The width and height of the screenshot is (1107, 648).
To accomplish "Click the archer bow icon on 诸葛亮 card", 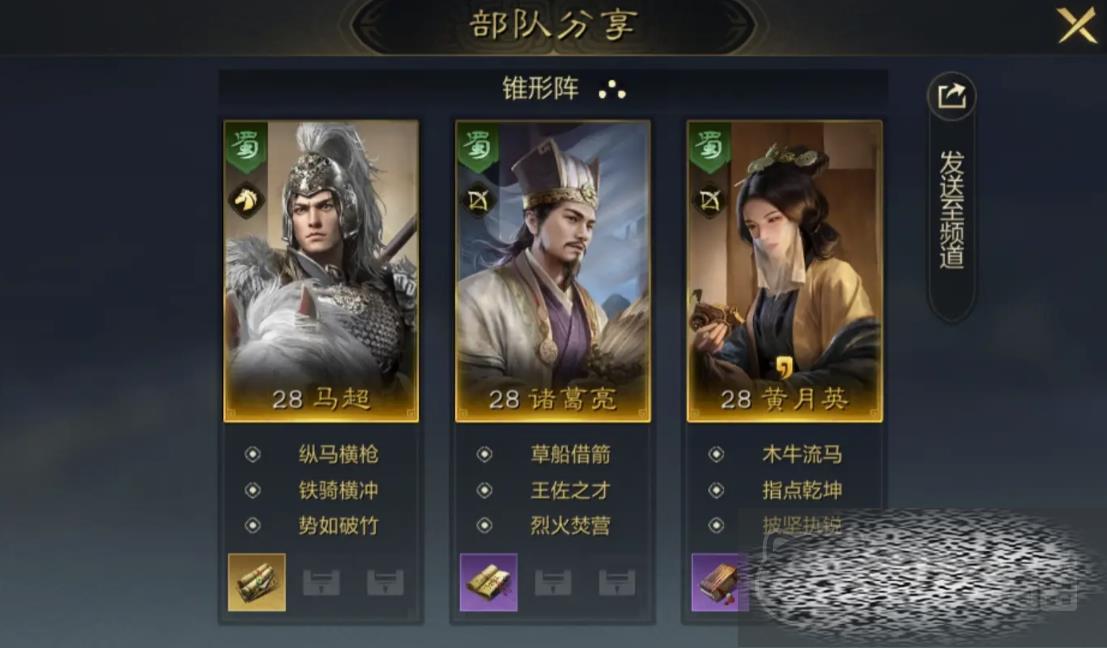I will pyautogui.click(x=477, y=200).
